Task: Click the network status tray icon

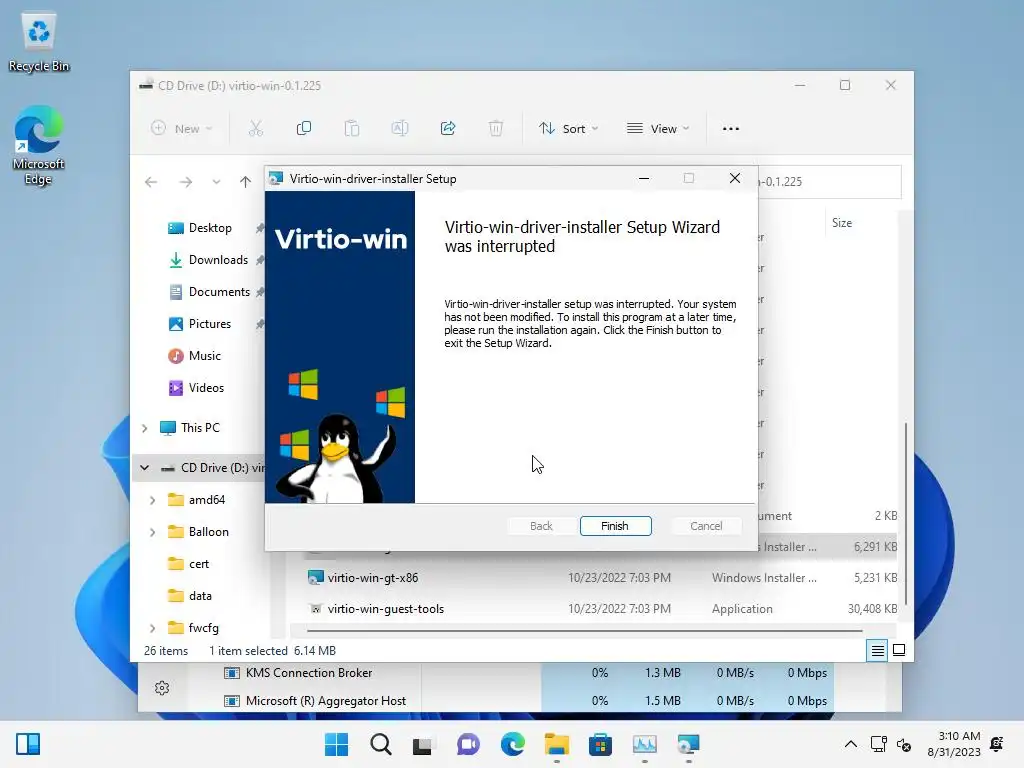Action: 878,744
